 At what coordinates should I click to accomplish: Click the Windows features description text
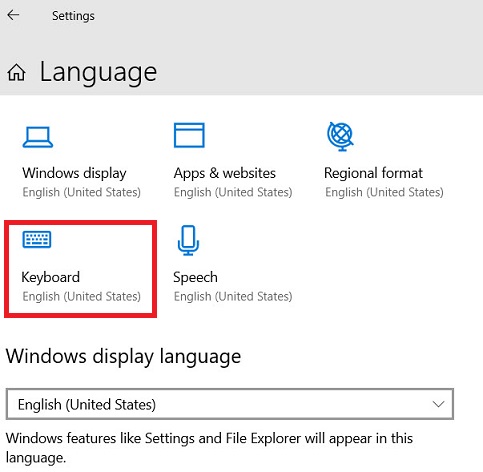pos(209,448)
